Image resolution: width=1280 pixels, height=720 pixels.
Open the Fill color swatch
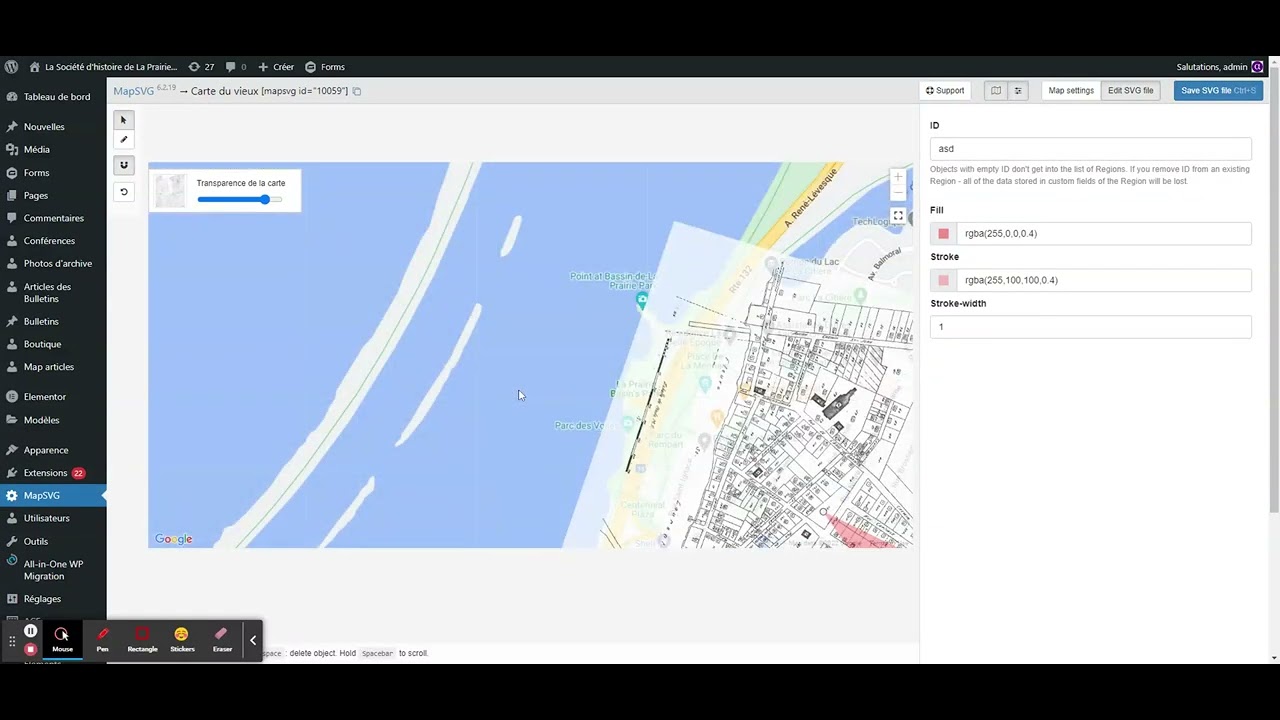pos(943,234)
